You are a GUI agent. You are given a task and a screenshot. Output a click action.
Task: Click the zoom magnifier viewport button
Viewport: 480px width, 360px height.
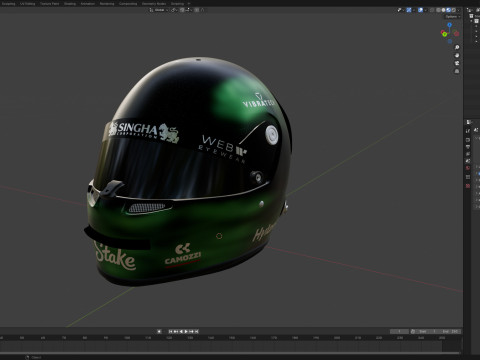457,47
